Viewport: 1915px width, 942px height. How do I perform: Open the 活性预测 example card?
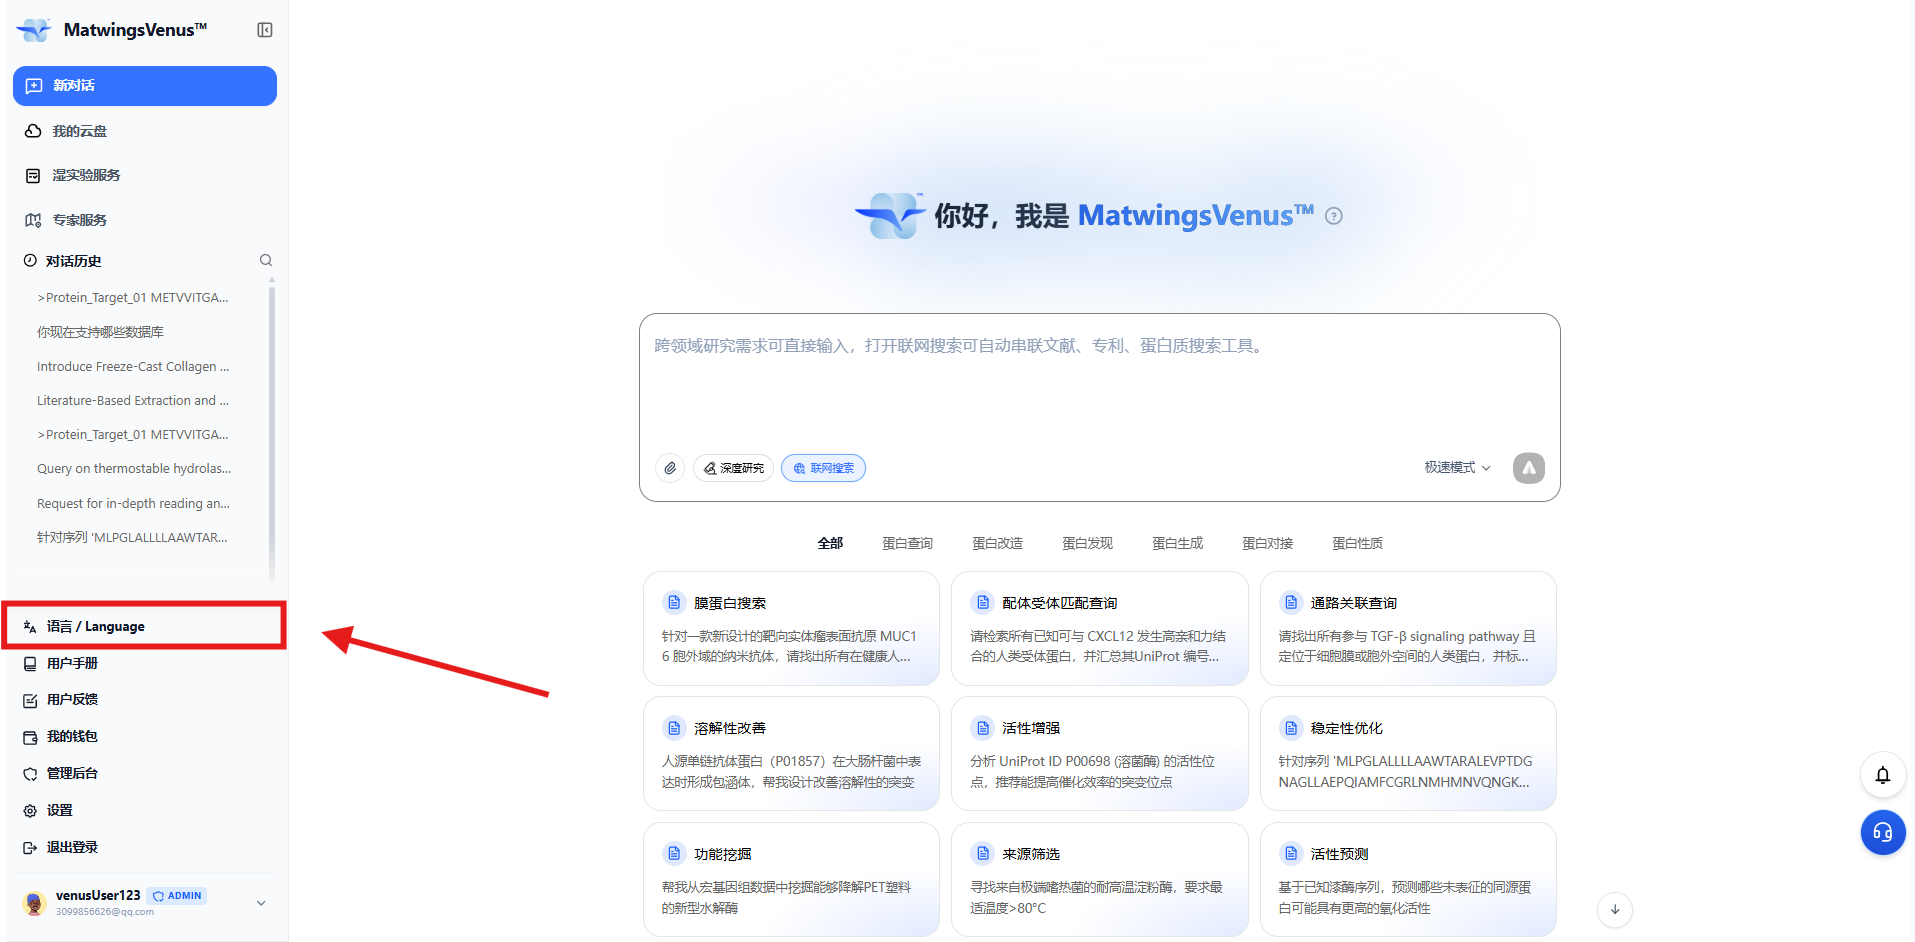point(1408,879)
